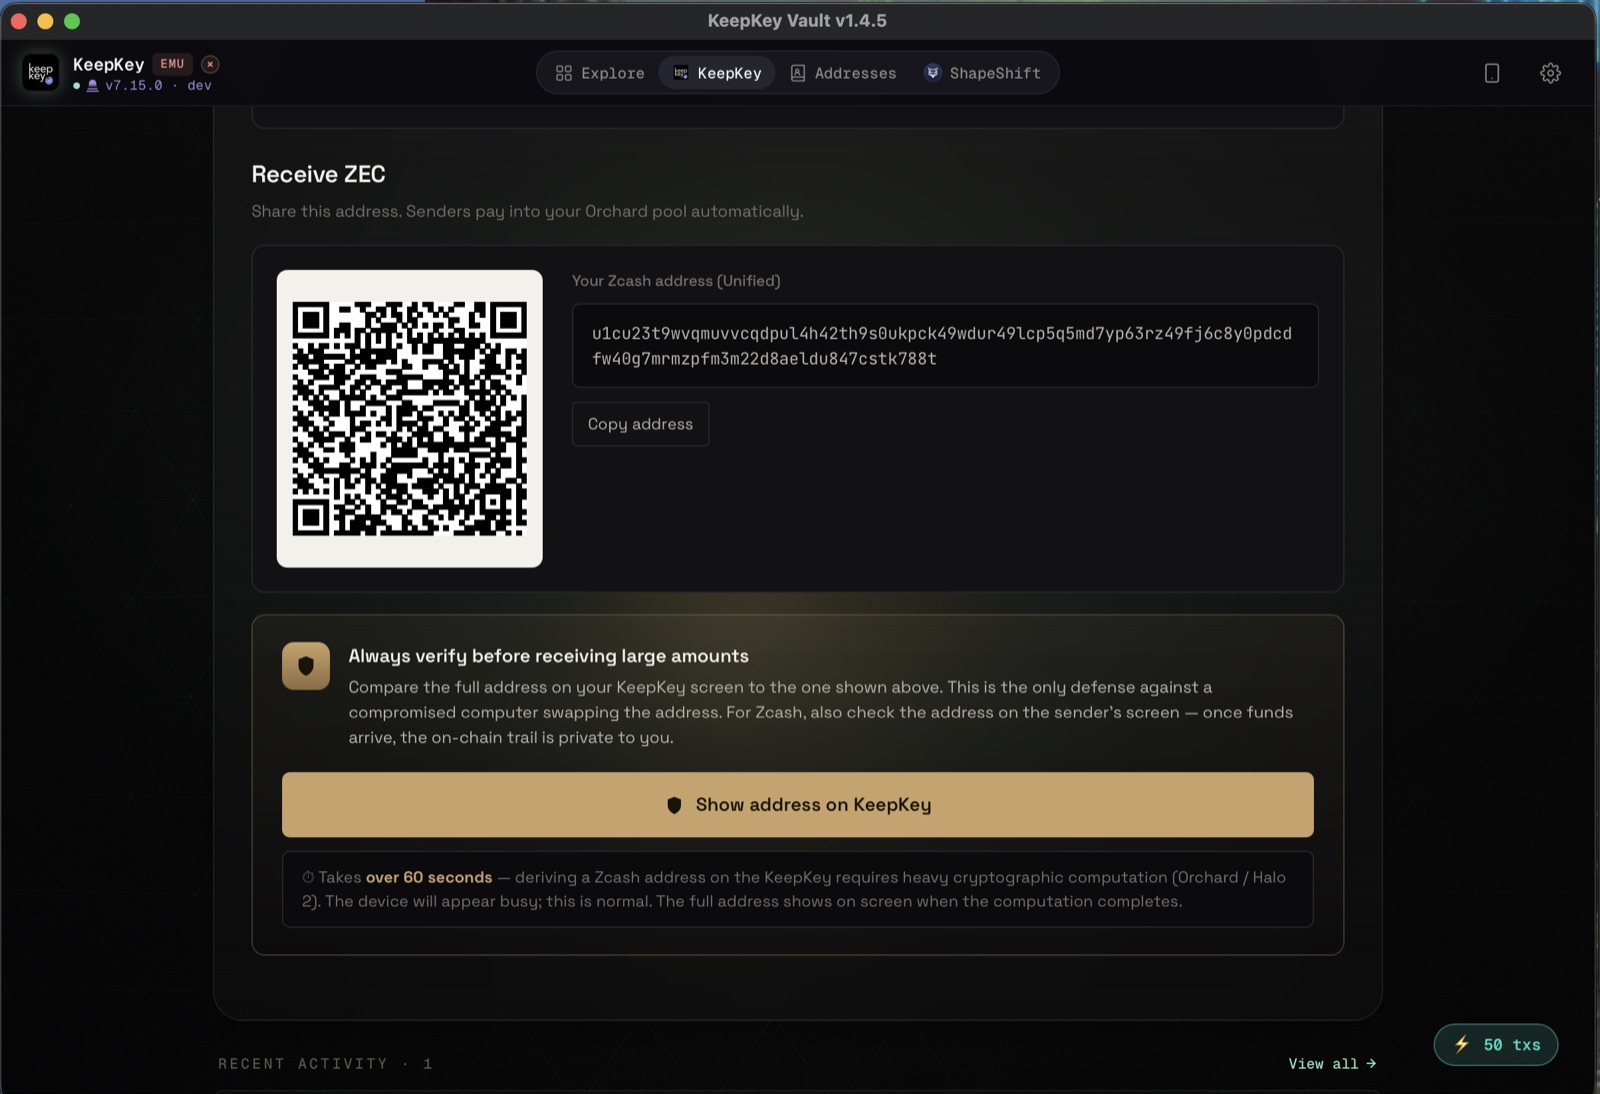Click the device phone icon in header
The height and width of the screenshot is (1094, 1600).
click(x=1491, y=73)
